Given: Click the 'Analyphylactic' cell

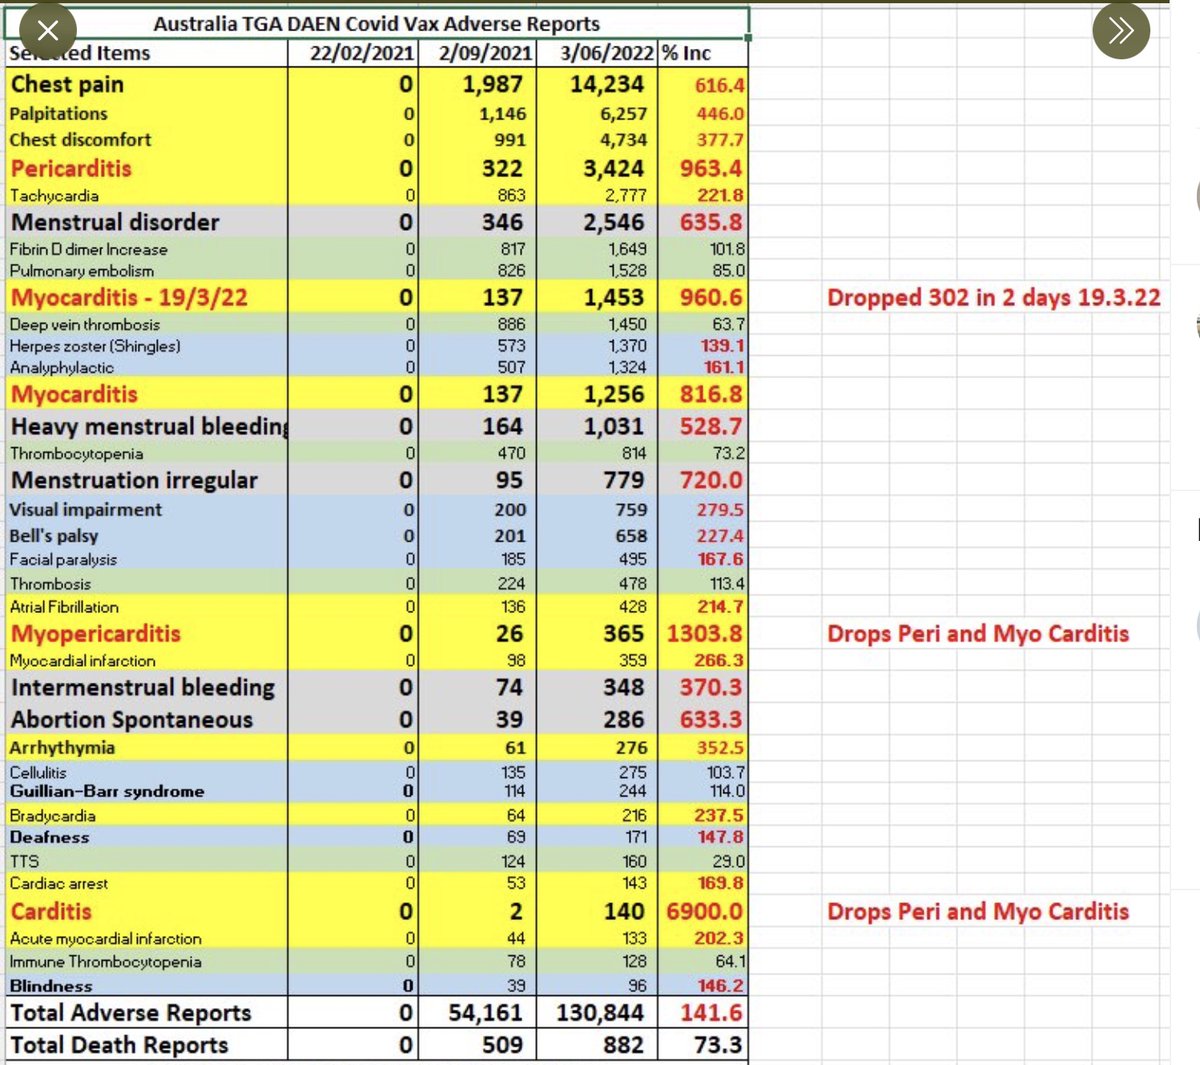Looking at the screenshot, I should (62, 367).
